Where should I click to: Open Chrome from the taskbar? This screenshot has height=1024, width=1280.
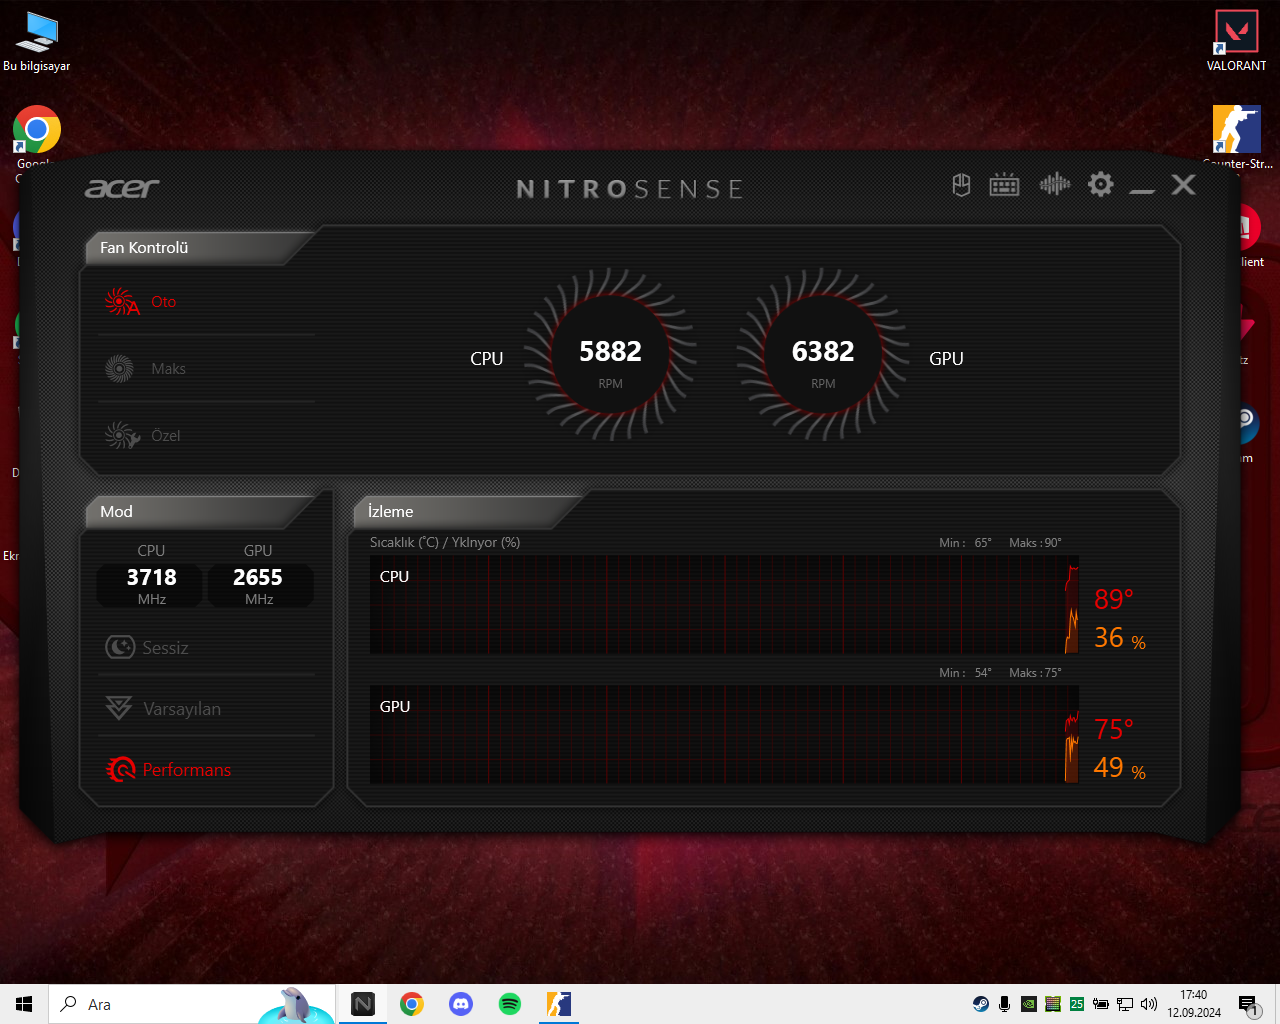tap(412, 1004)
